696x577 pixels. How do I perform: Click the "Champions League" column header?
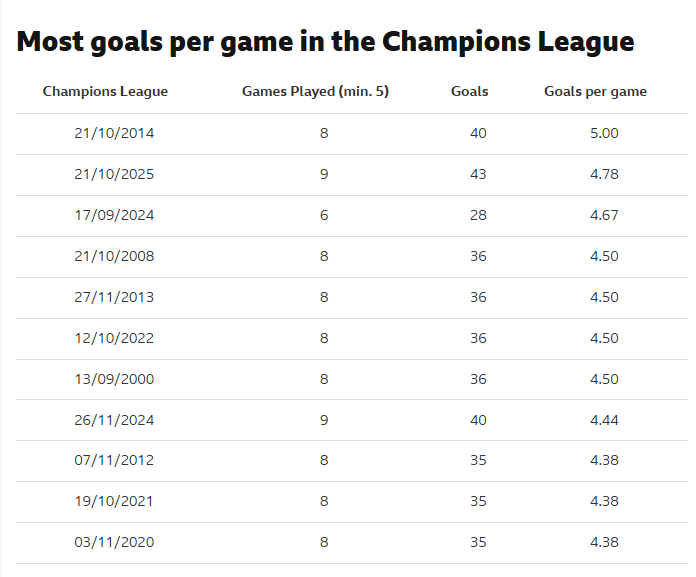pyautogui.click(x=105, y=91)
